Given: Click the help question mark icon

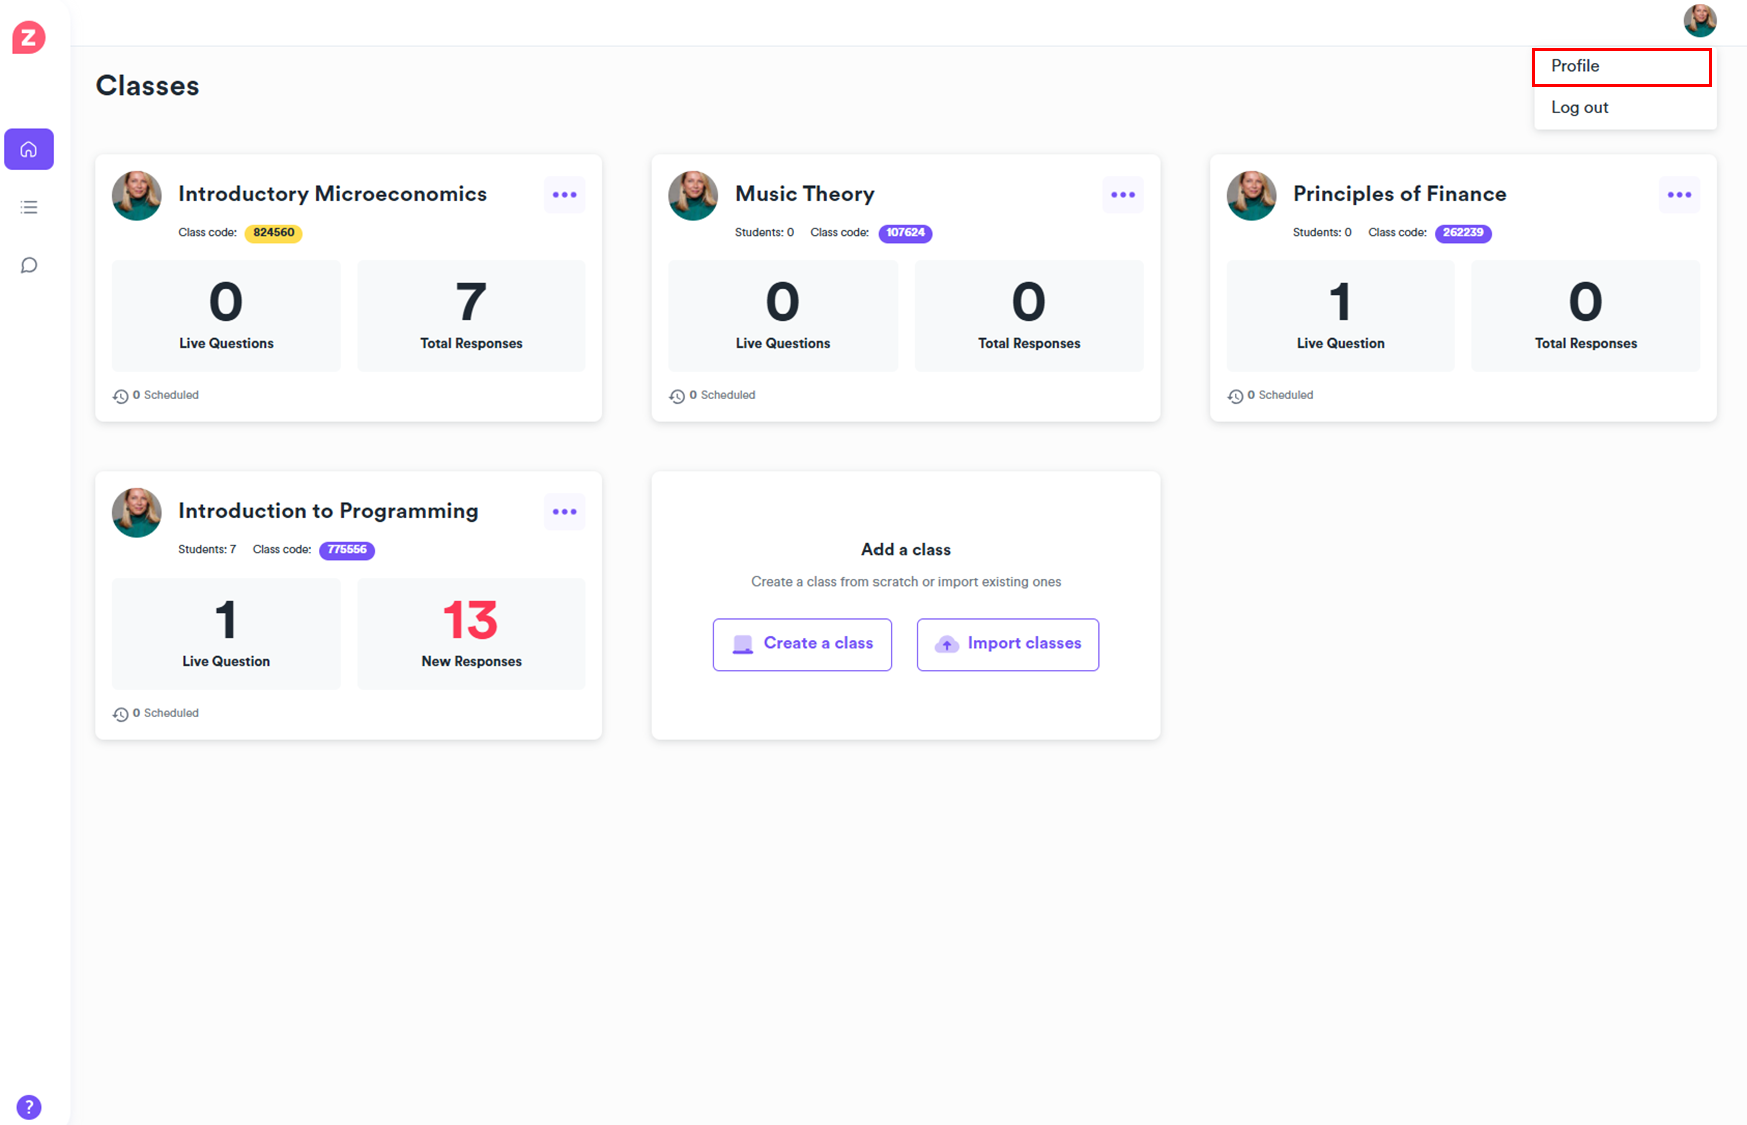Looking at the screenshot, I should click(29, 1106).
